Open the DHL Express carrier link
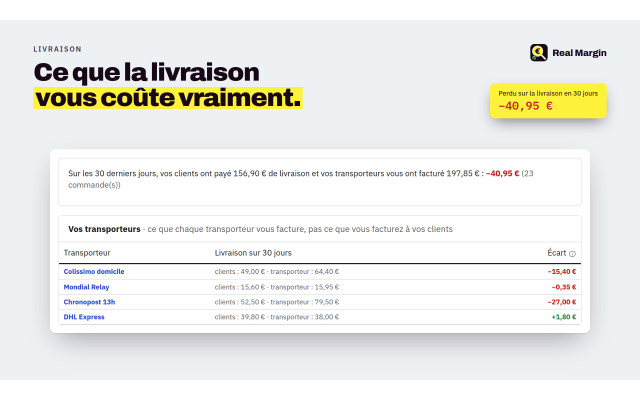640x400 pixels. pos(84,317)
